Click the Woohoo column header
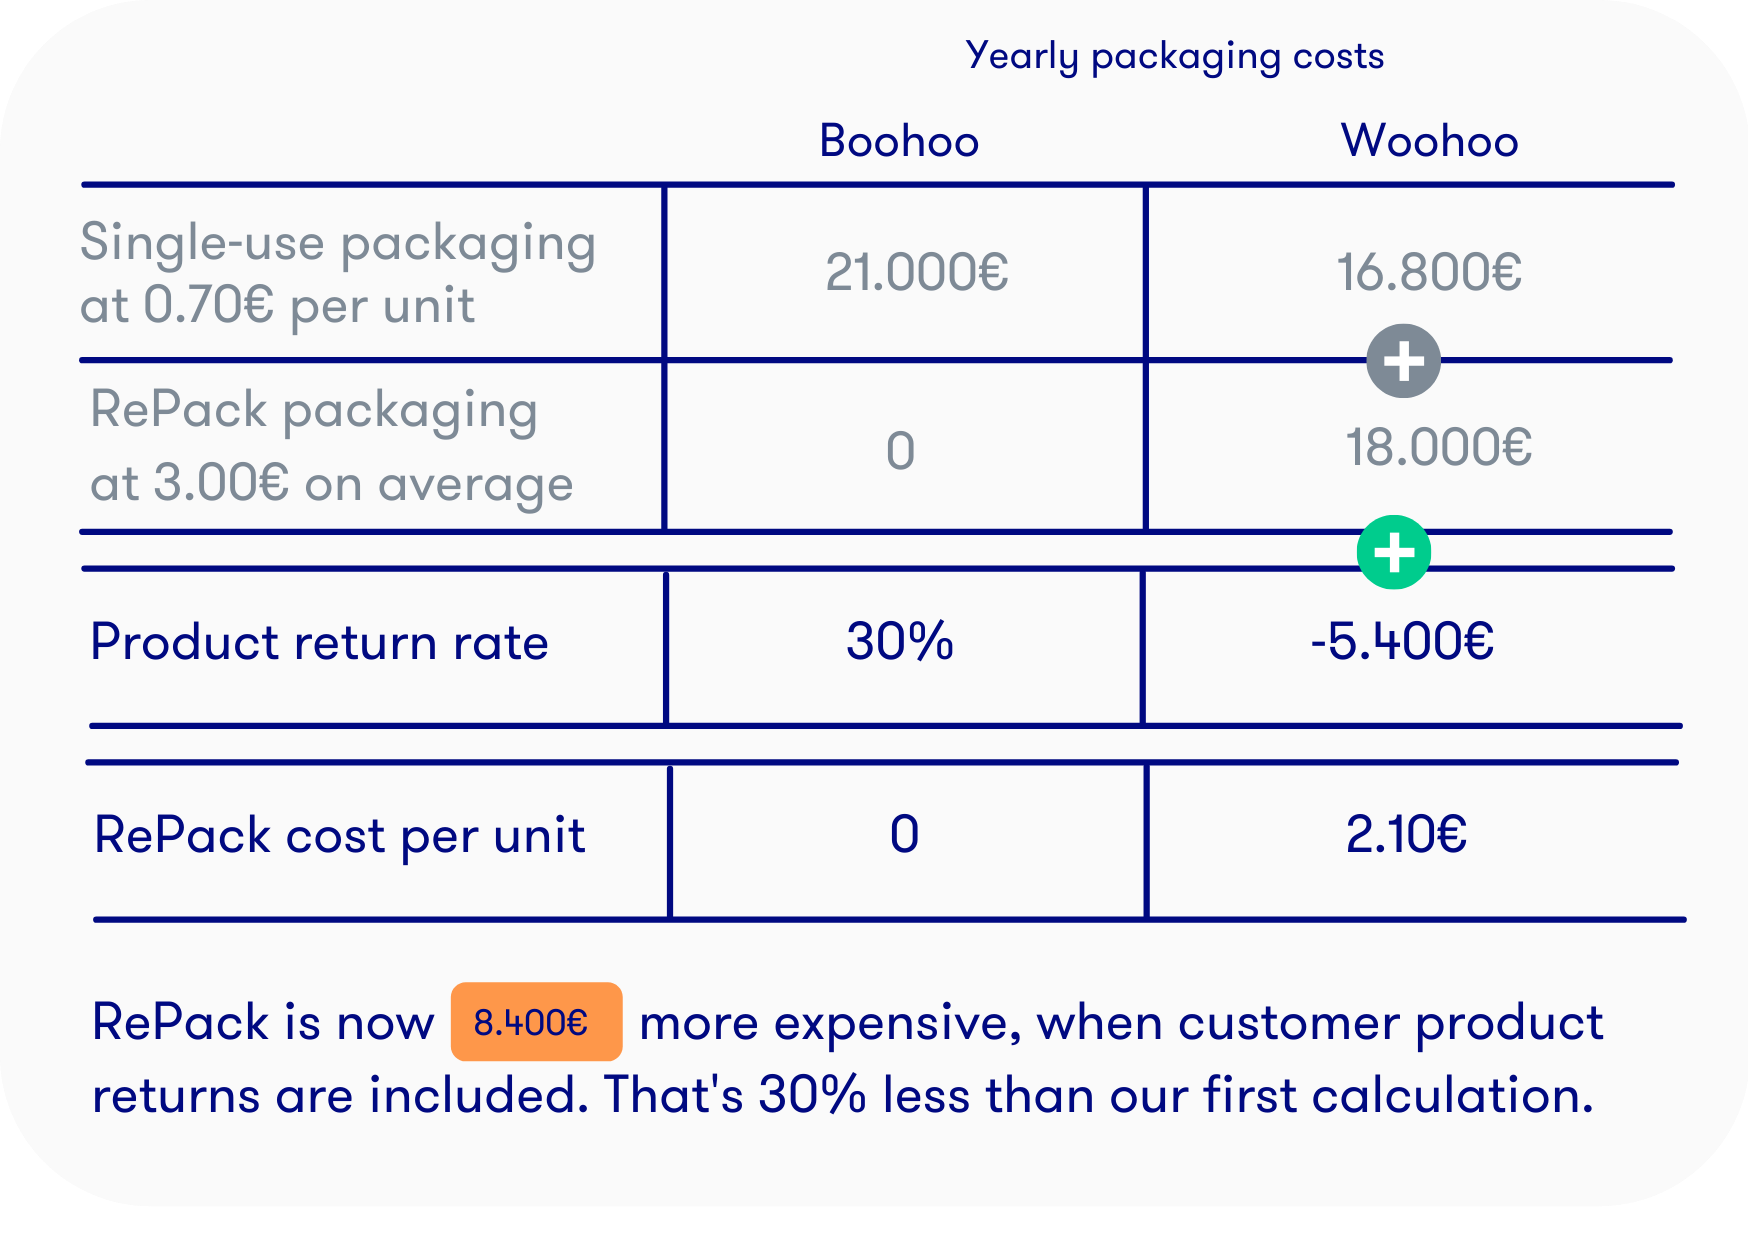 (x=1429, y=141)
